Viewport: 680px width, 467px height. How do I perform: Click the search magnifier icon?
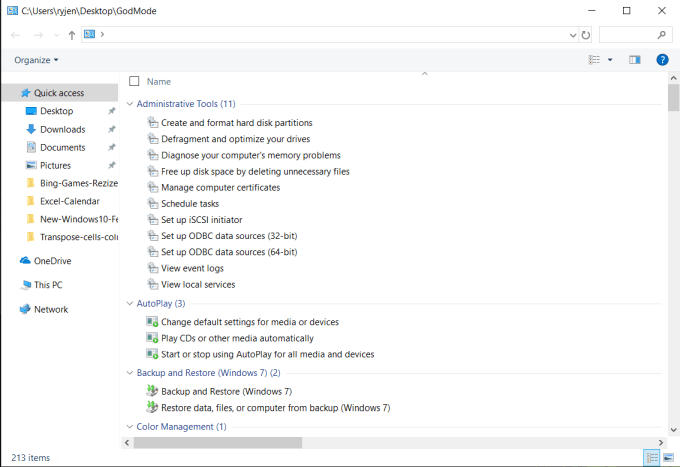tap(661, 35)
